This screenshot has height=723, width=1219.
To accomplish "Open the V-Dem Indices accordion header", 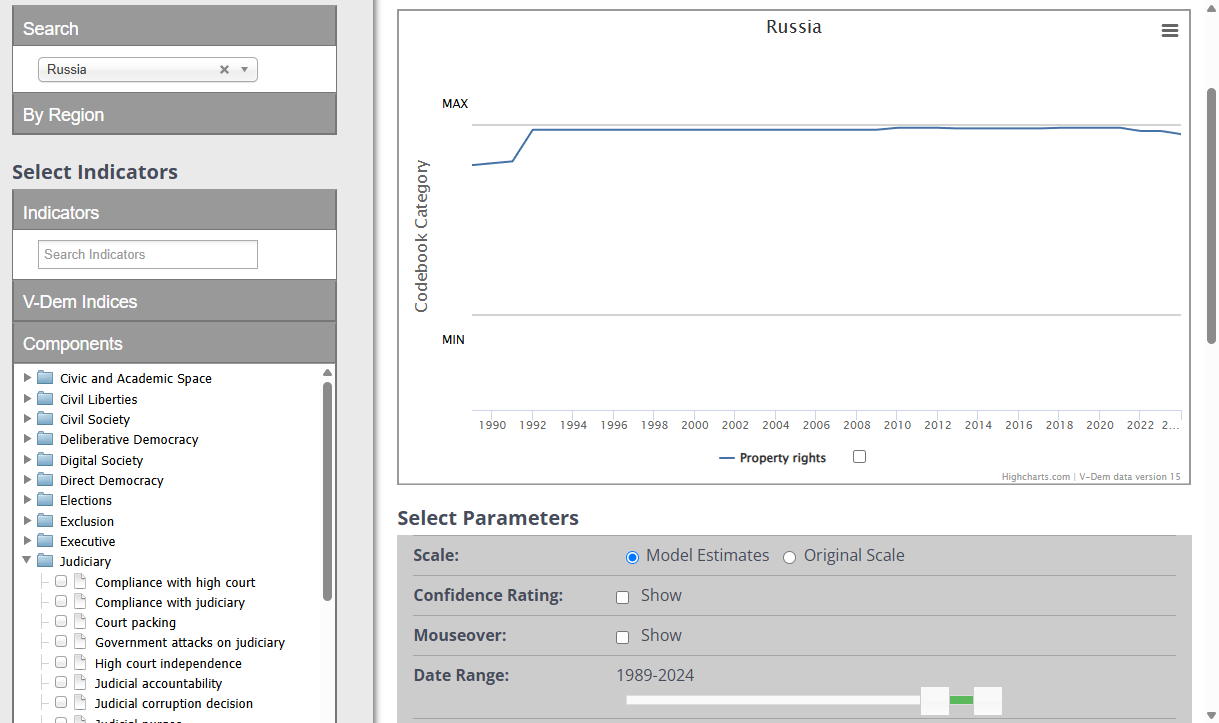I will [x=174, y=301].
